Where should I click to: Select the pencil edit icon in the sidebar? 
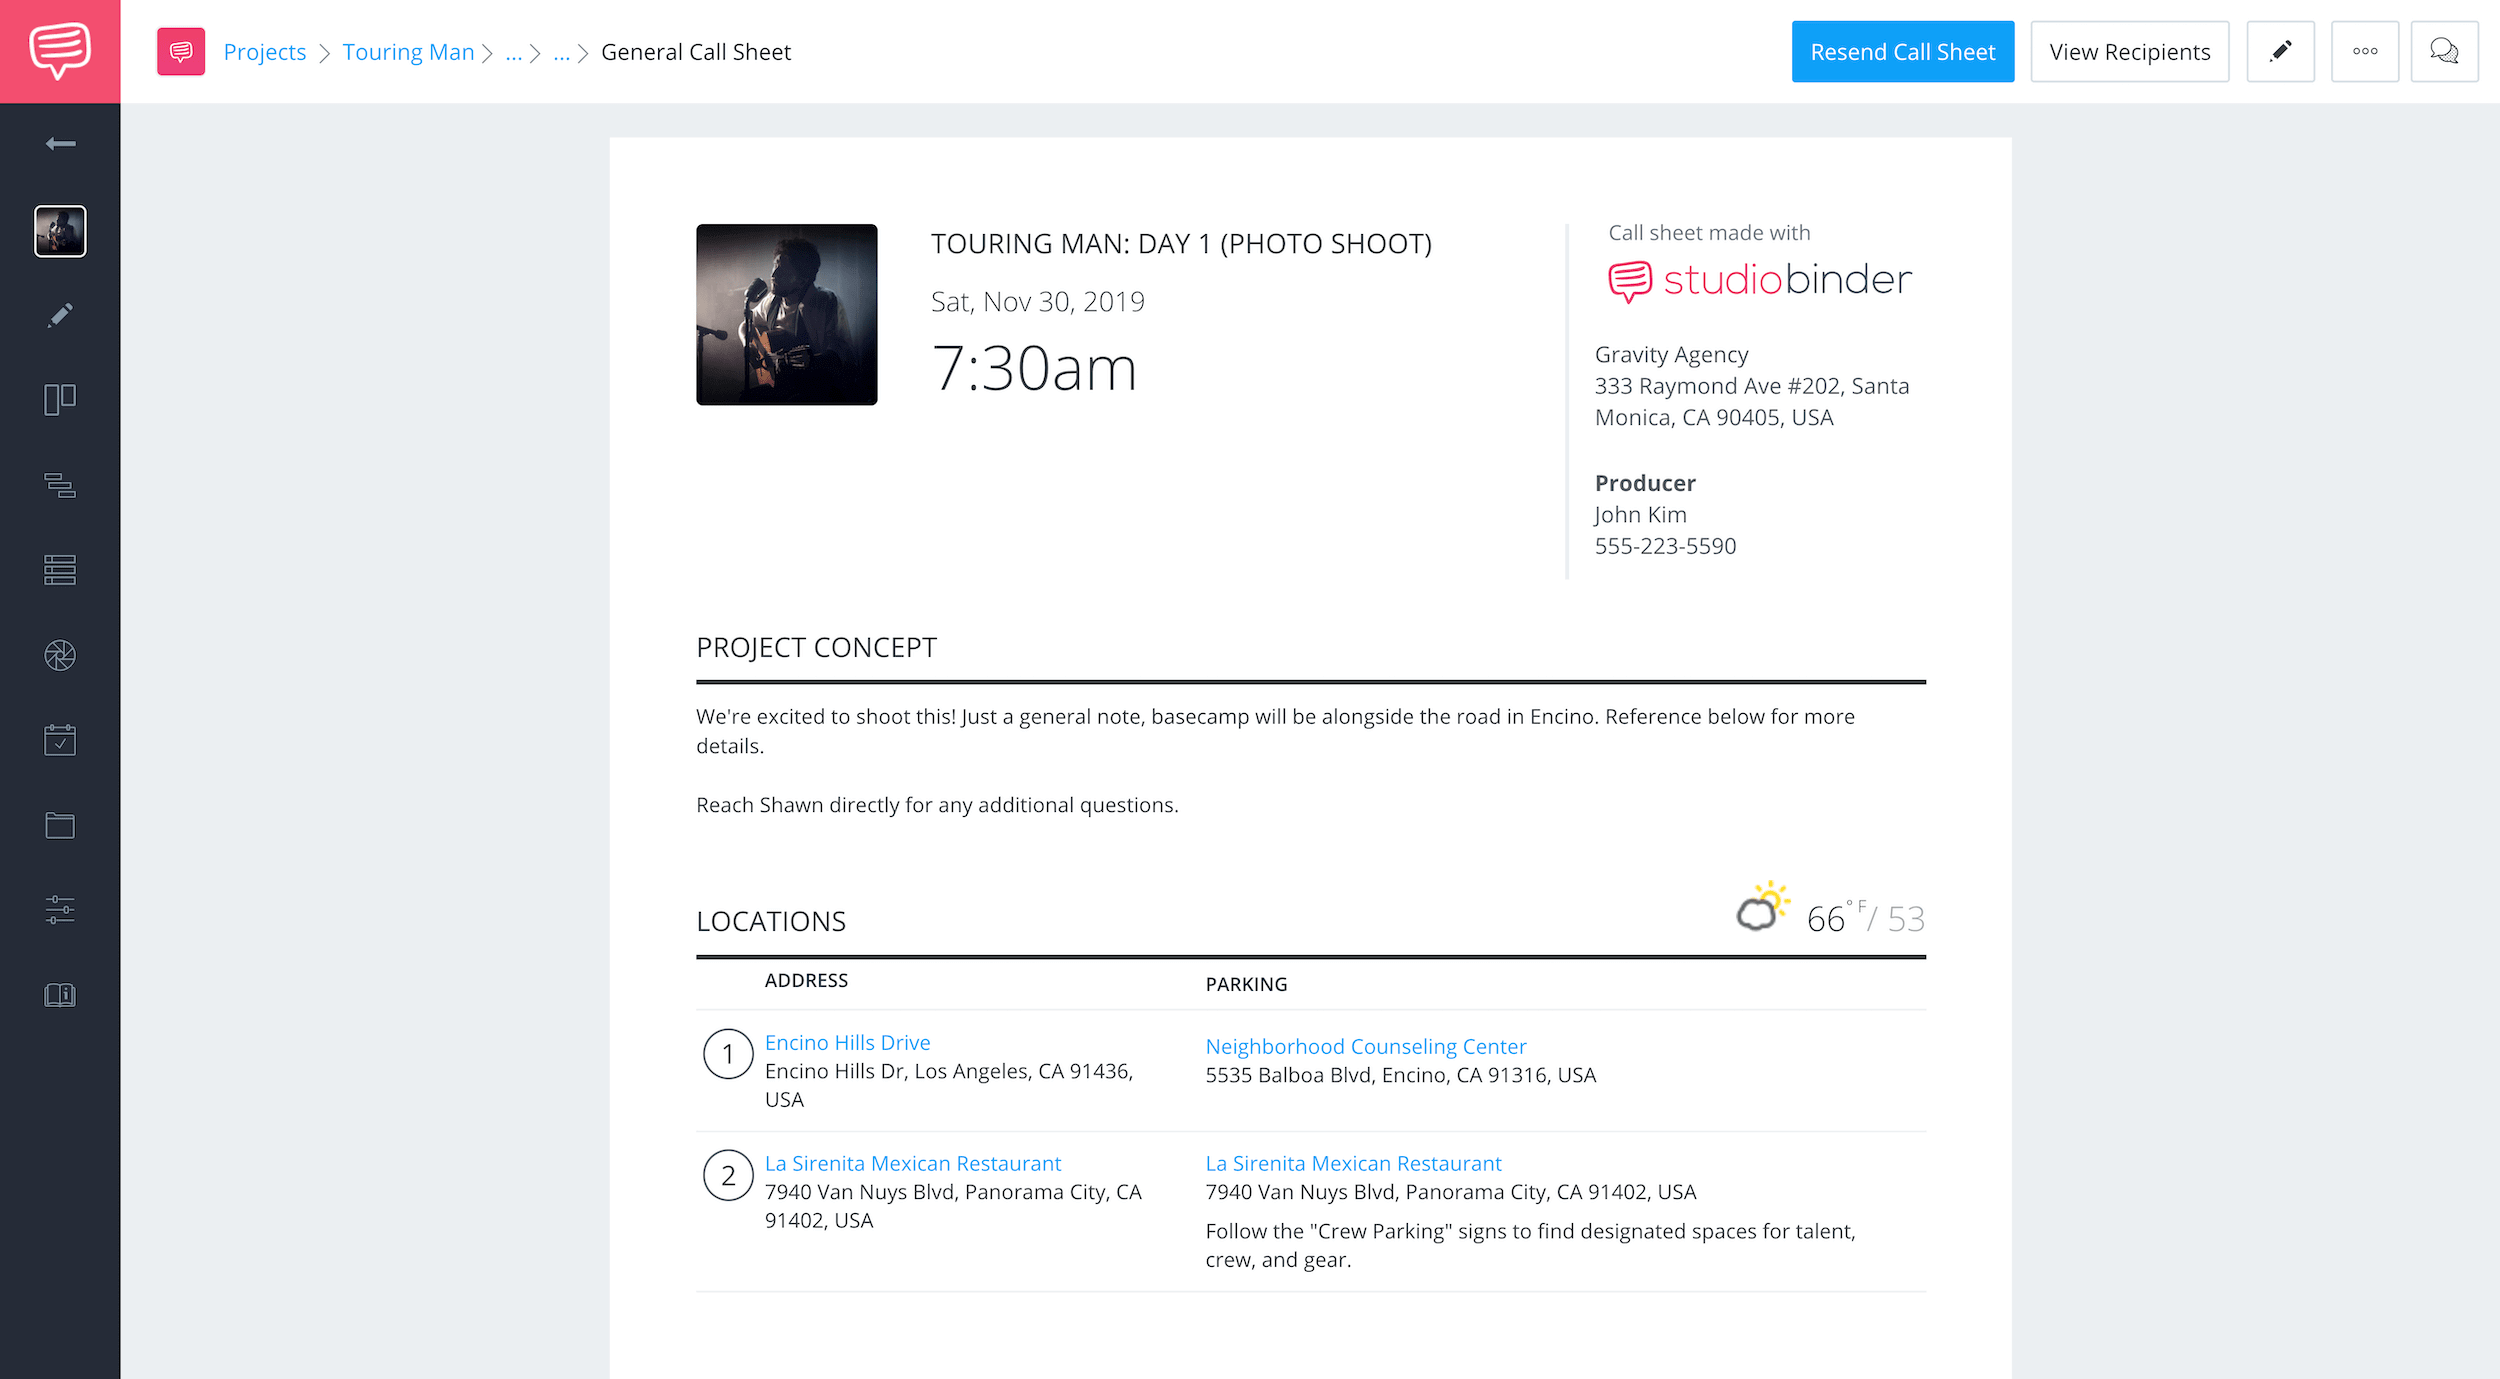click(x=60, y=314)
